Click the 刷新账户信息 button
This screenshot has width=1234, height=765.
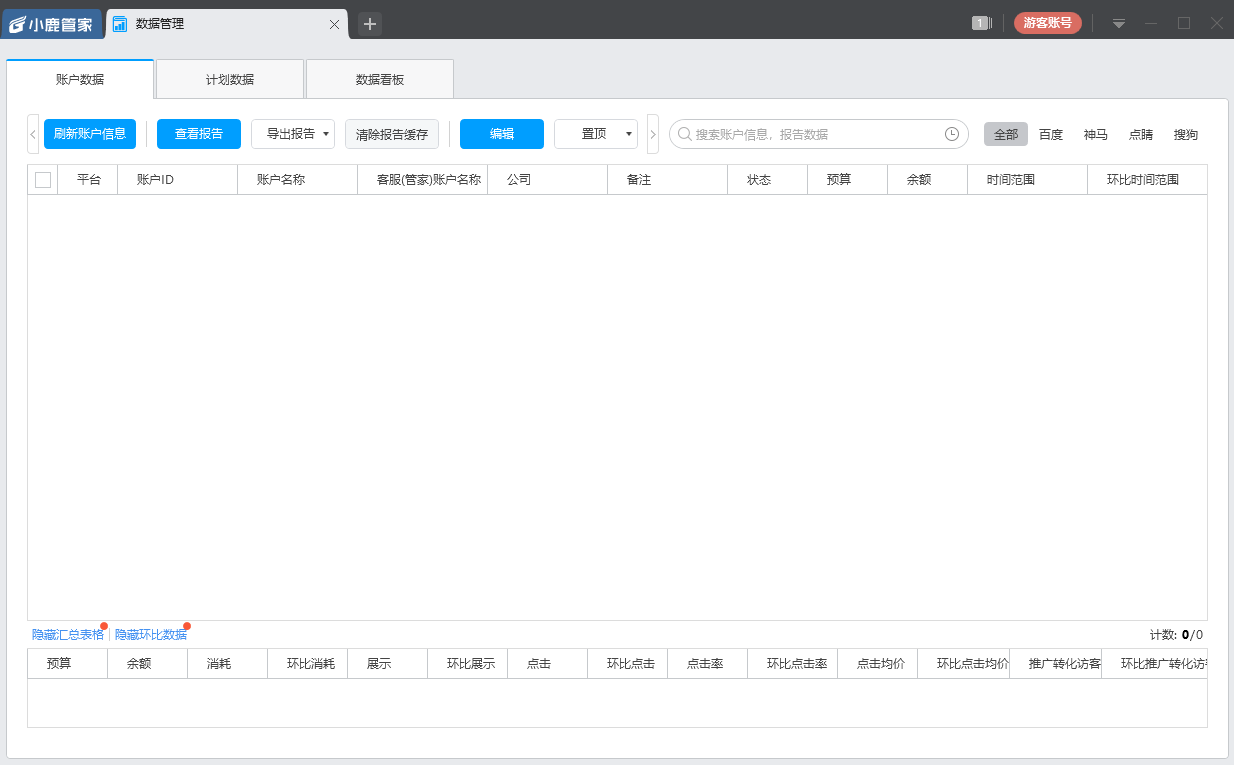[x=89, y=133]
